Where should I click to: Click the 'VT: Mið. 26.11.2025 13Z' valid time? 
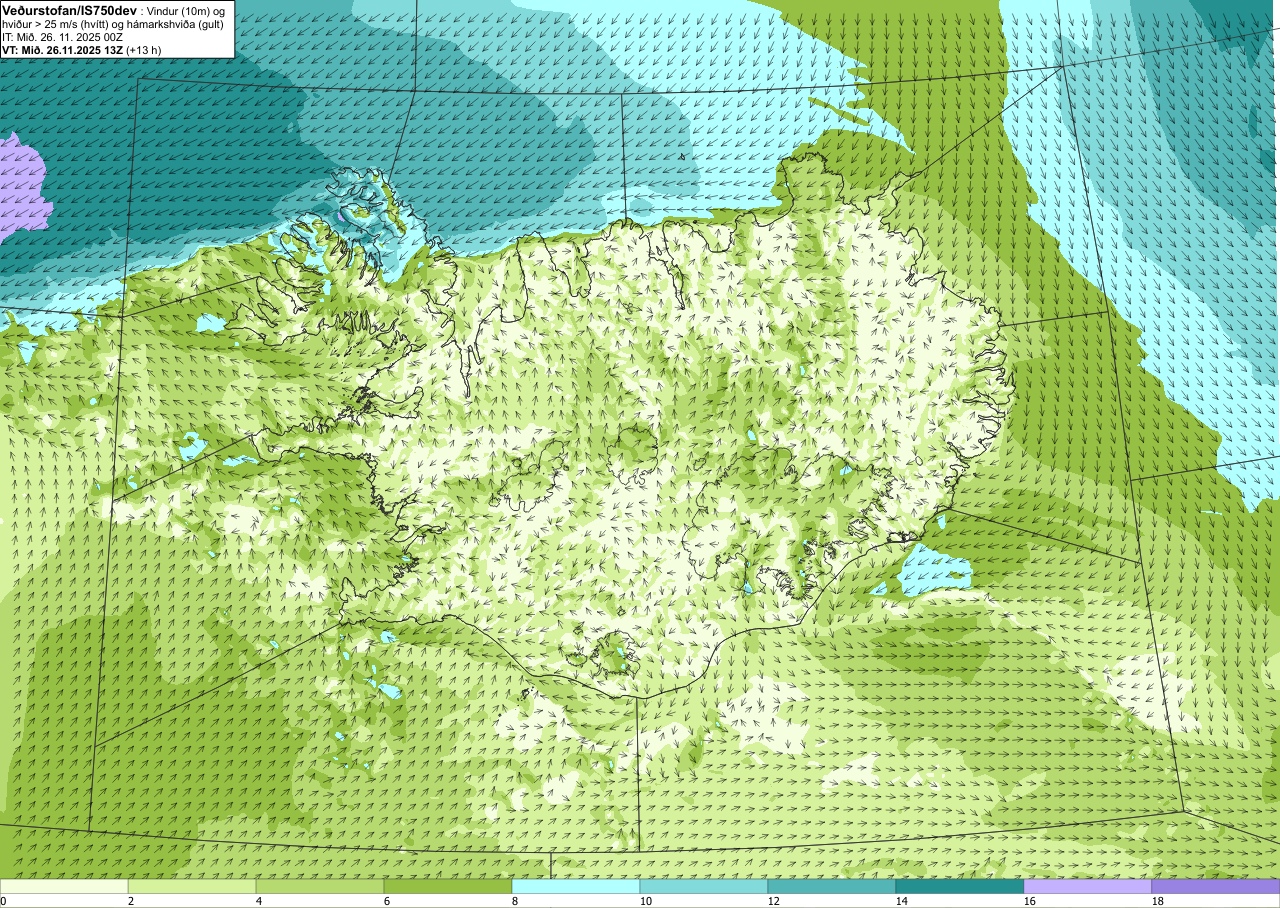(x=62, y=49)
